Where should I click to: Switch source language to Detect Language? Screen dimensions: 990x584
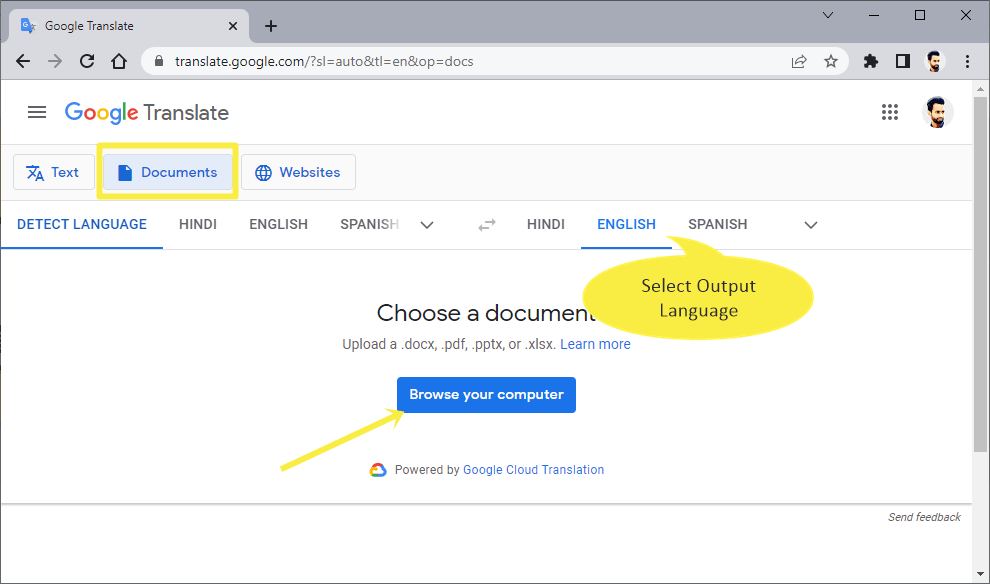82,224
